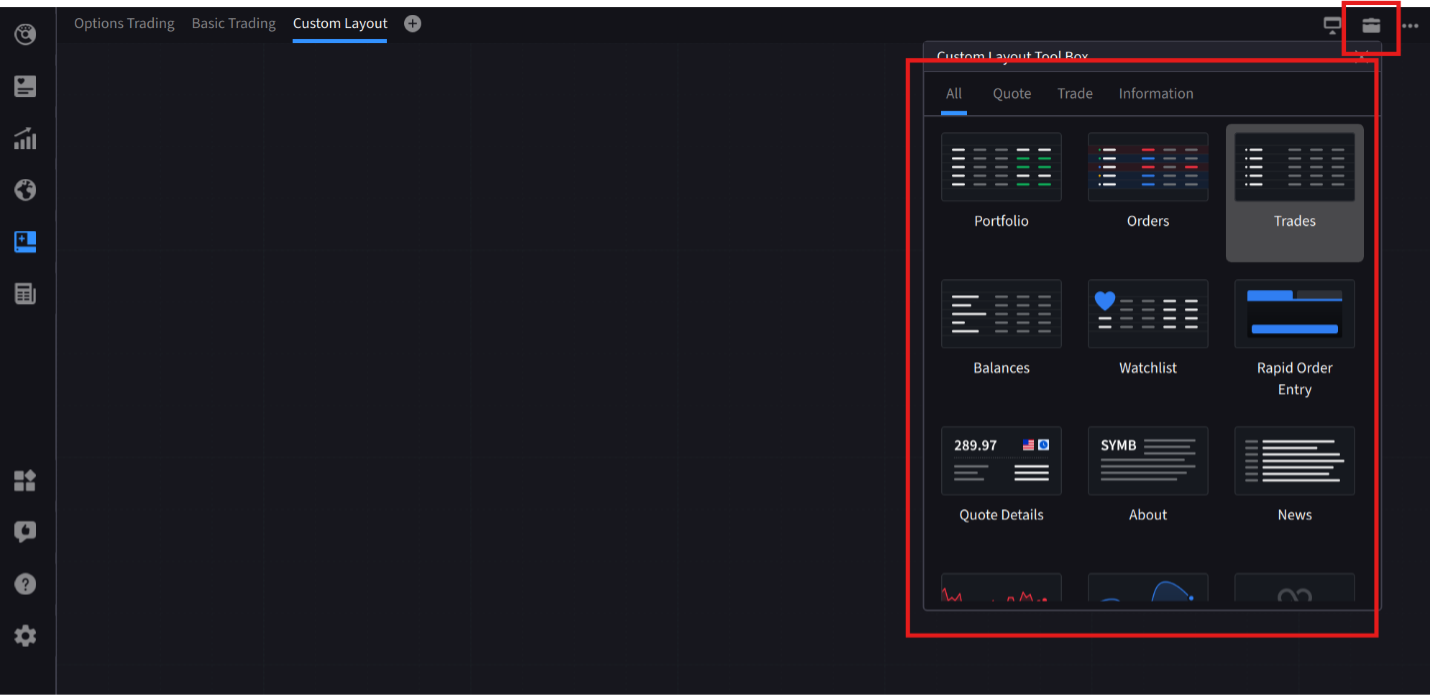Click the plus button to add a layout
Image resolution: width=1430 pixels, height=699 pixels.
click(x=412, y=23)
